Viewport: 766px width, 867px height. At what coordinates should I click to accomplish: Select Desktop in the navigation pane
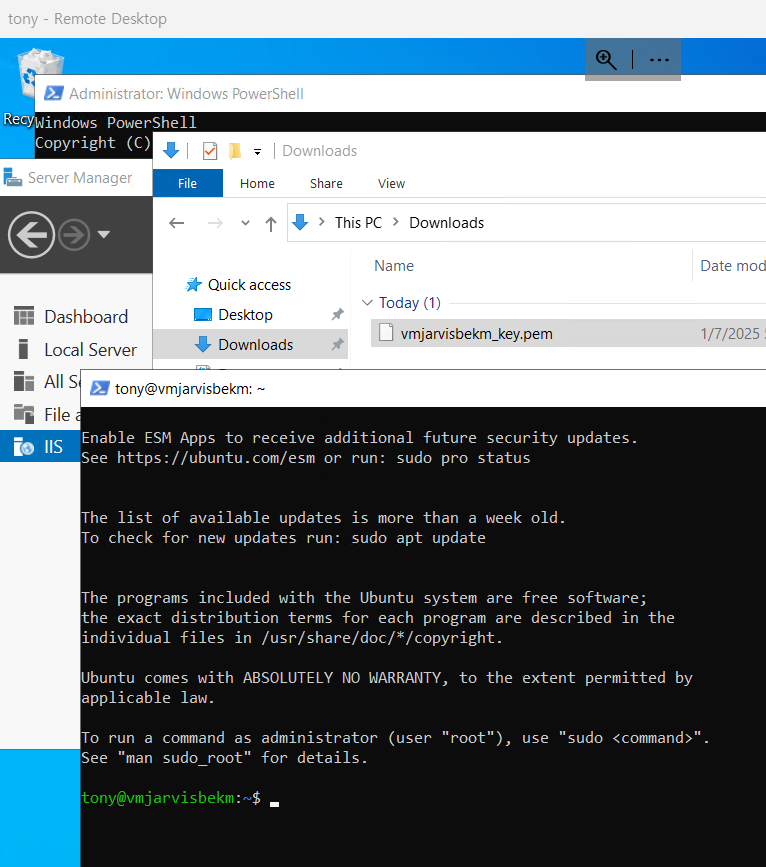click(245, 315)
